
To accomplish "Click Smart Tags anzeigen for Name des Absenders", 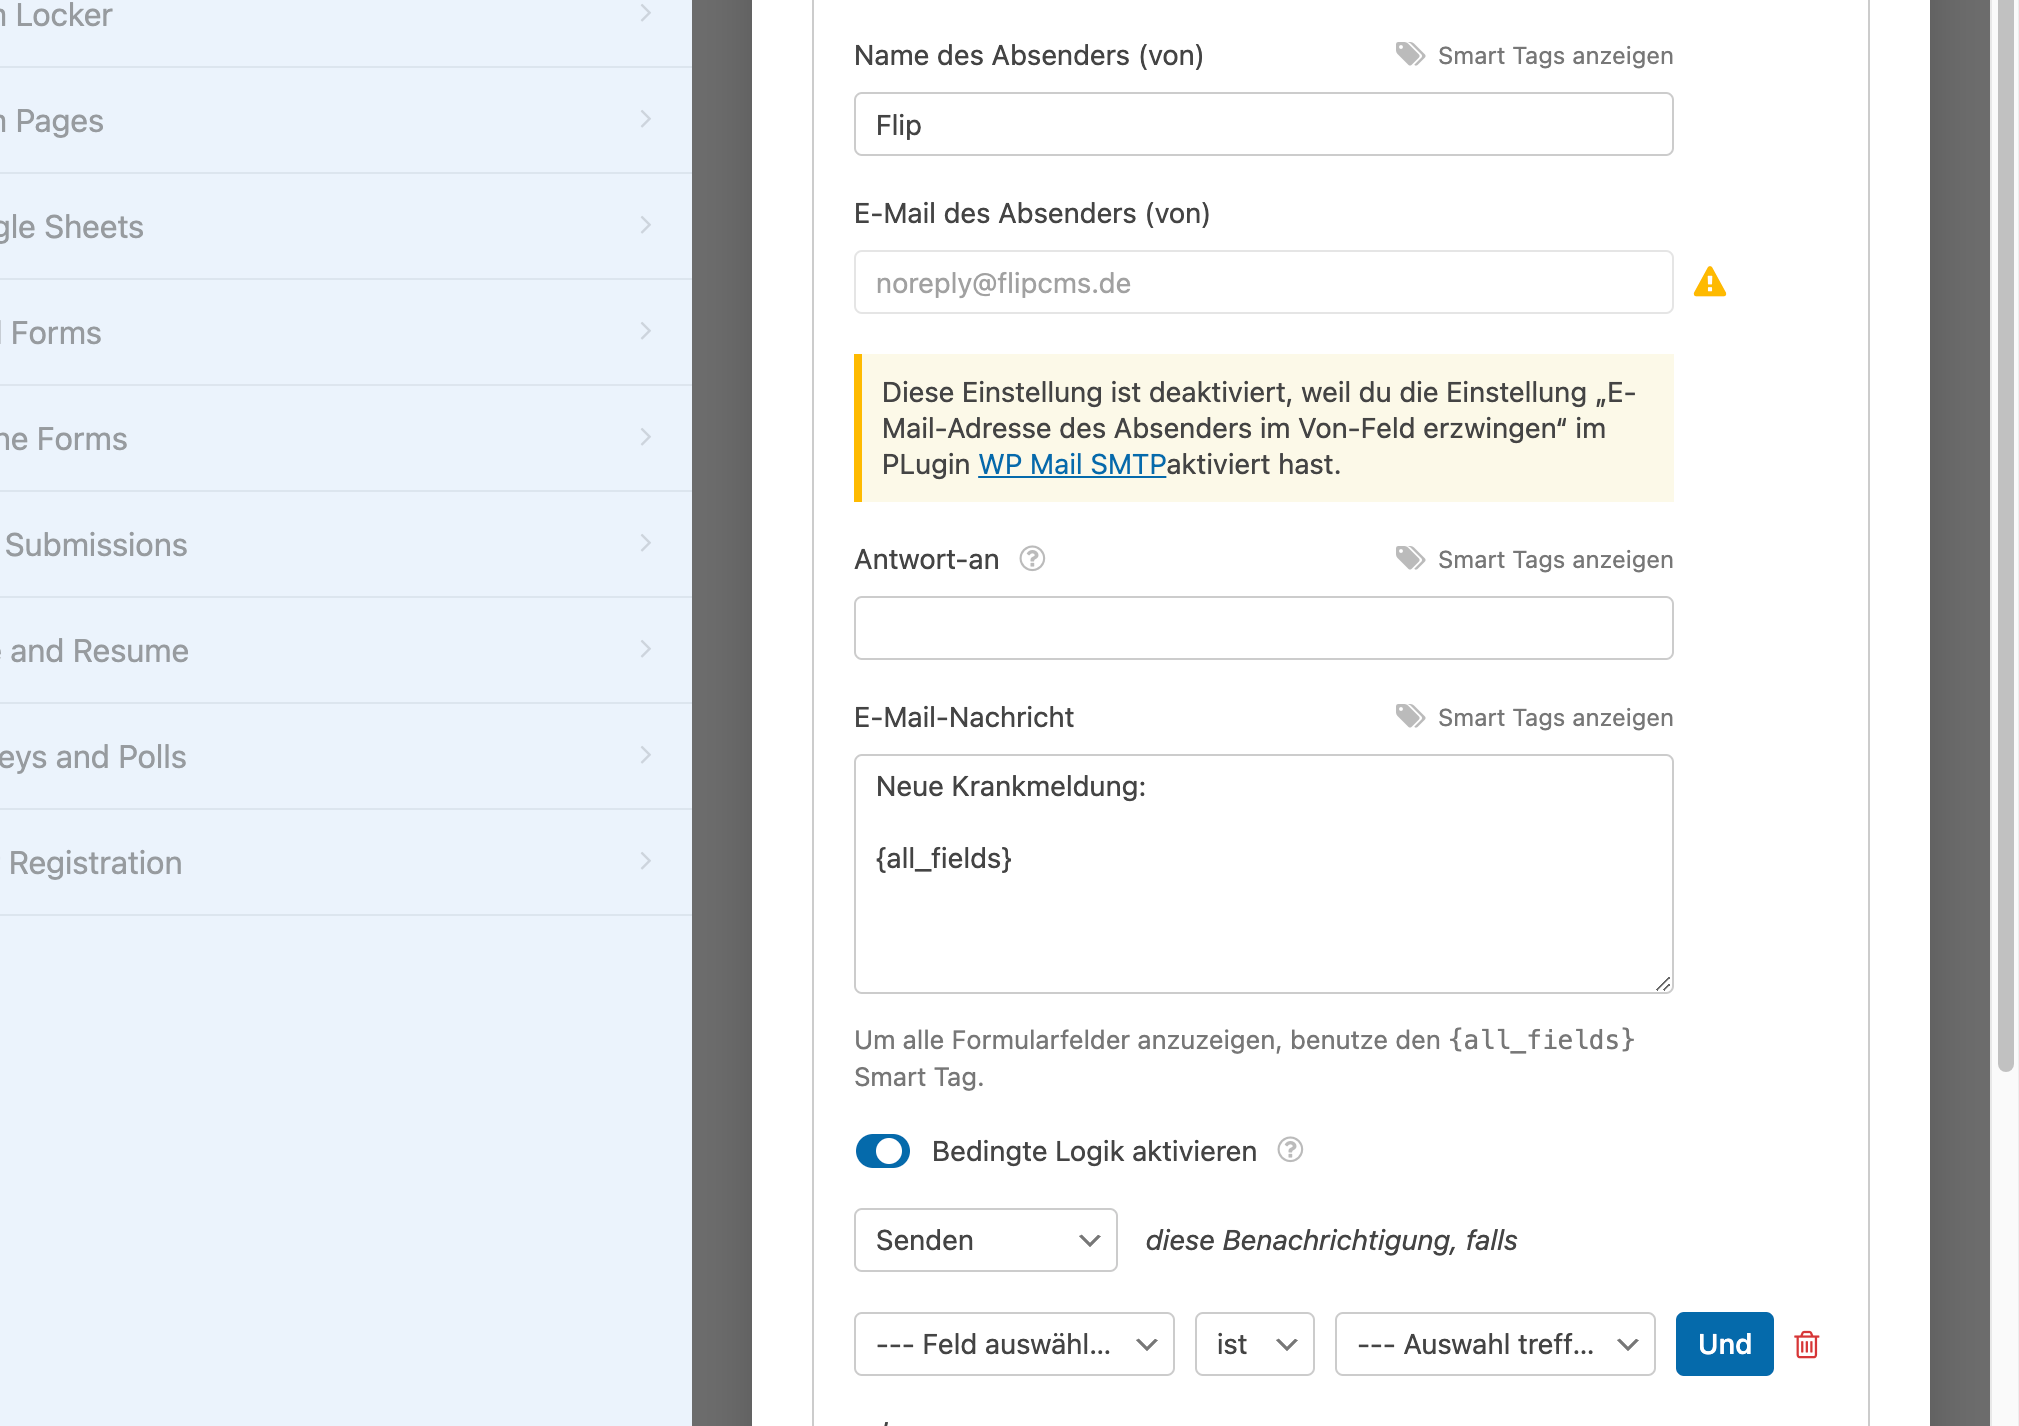I will (1555, 56).
